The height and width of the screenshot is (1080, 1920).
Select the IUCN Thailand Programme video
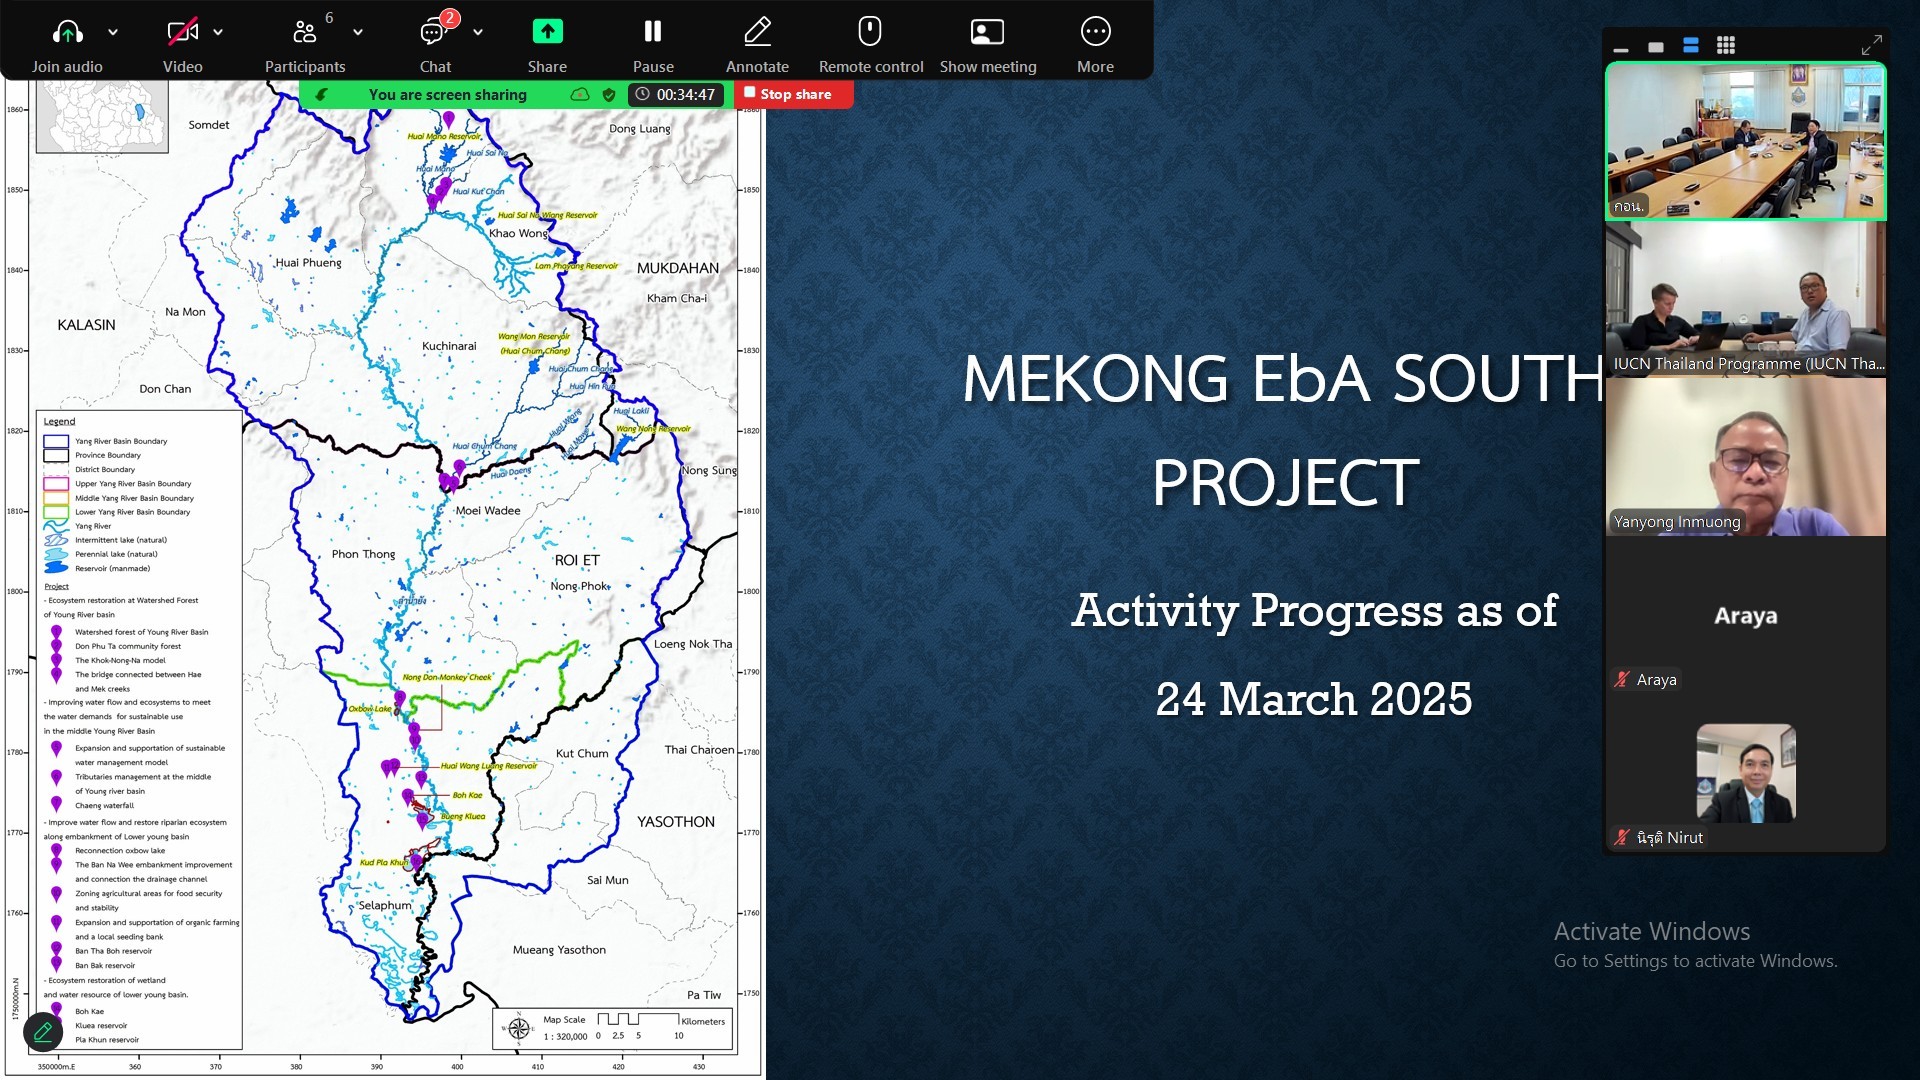click(1745, 299)
